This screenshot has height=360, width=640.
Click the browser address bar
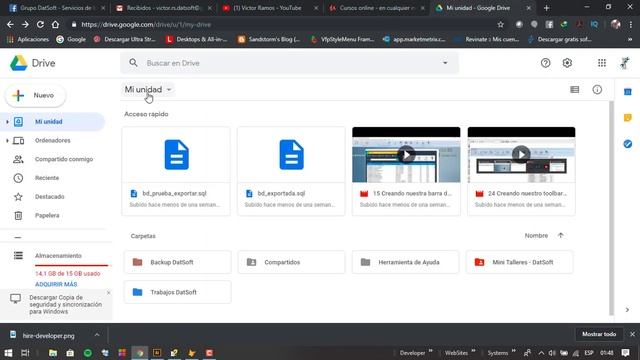286,24
